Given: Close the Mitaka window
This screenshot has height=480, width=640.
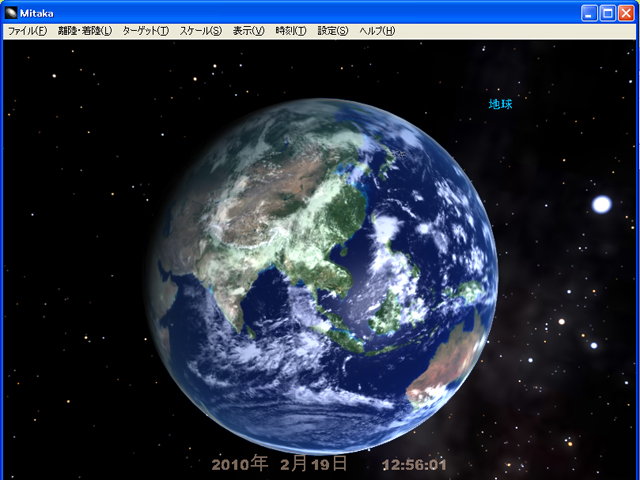Looking at the screenshot, I should [626, 12].
